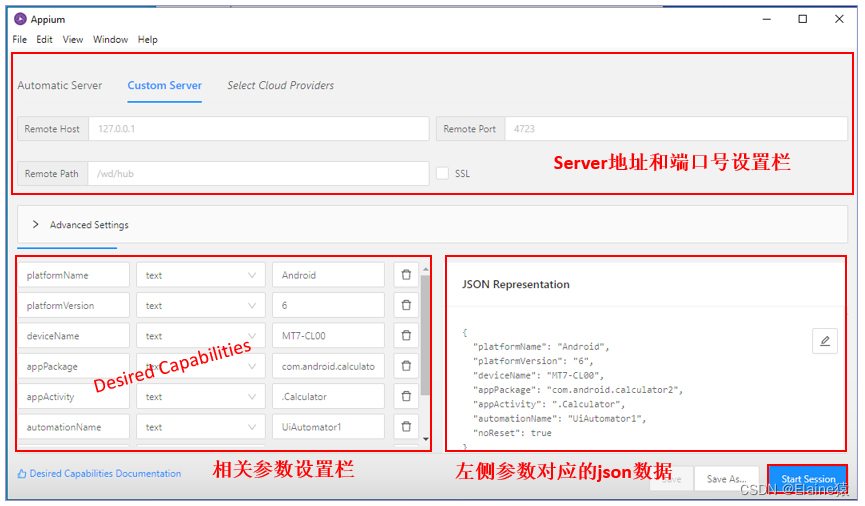
Task: Open the Window menu
Action: (110, 40)
